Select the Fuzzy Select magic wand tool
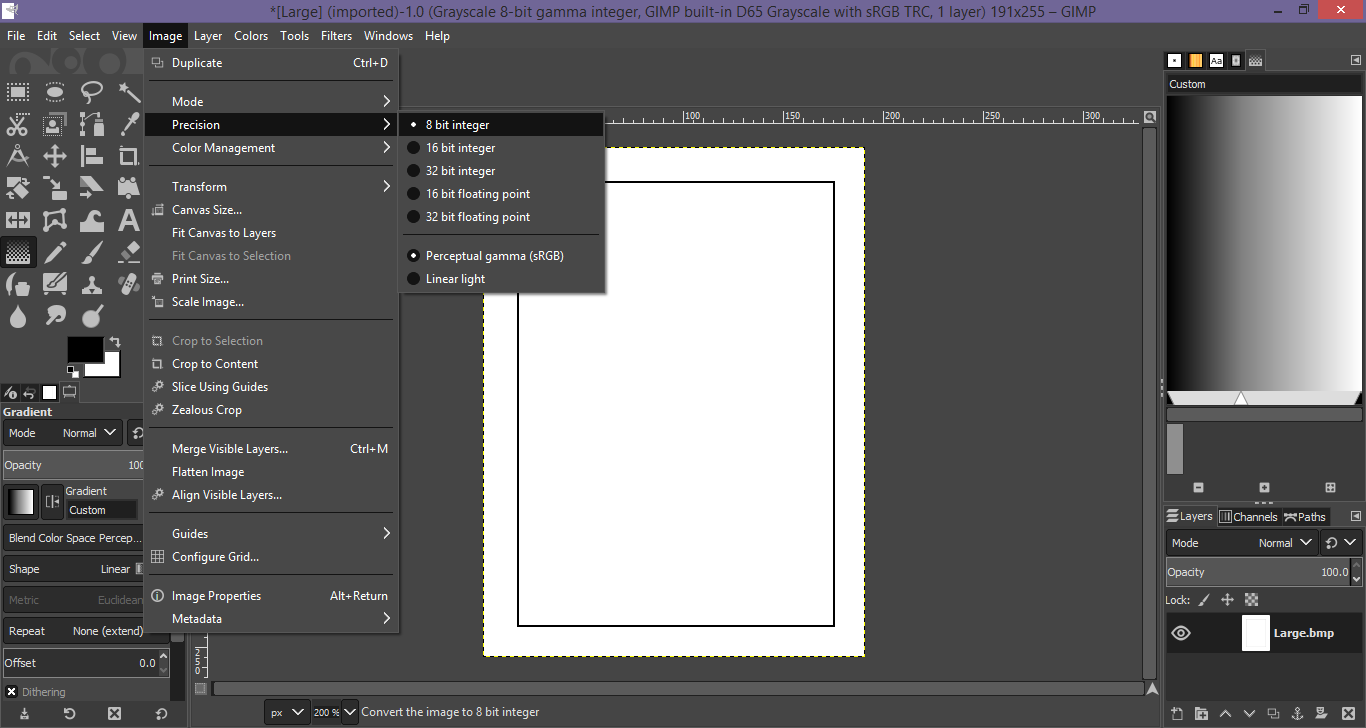This screenshot has height=728, width=1366. [x=129, y=93]
